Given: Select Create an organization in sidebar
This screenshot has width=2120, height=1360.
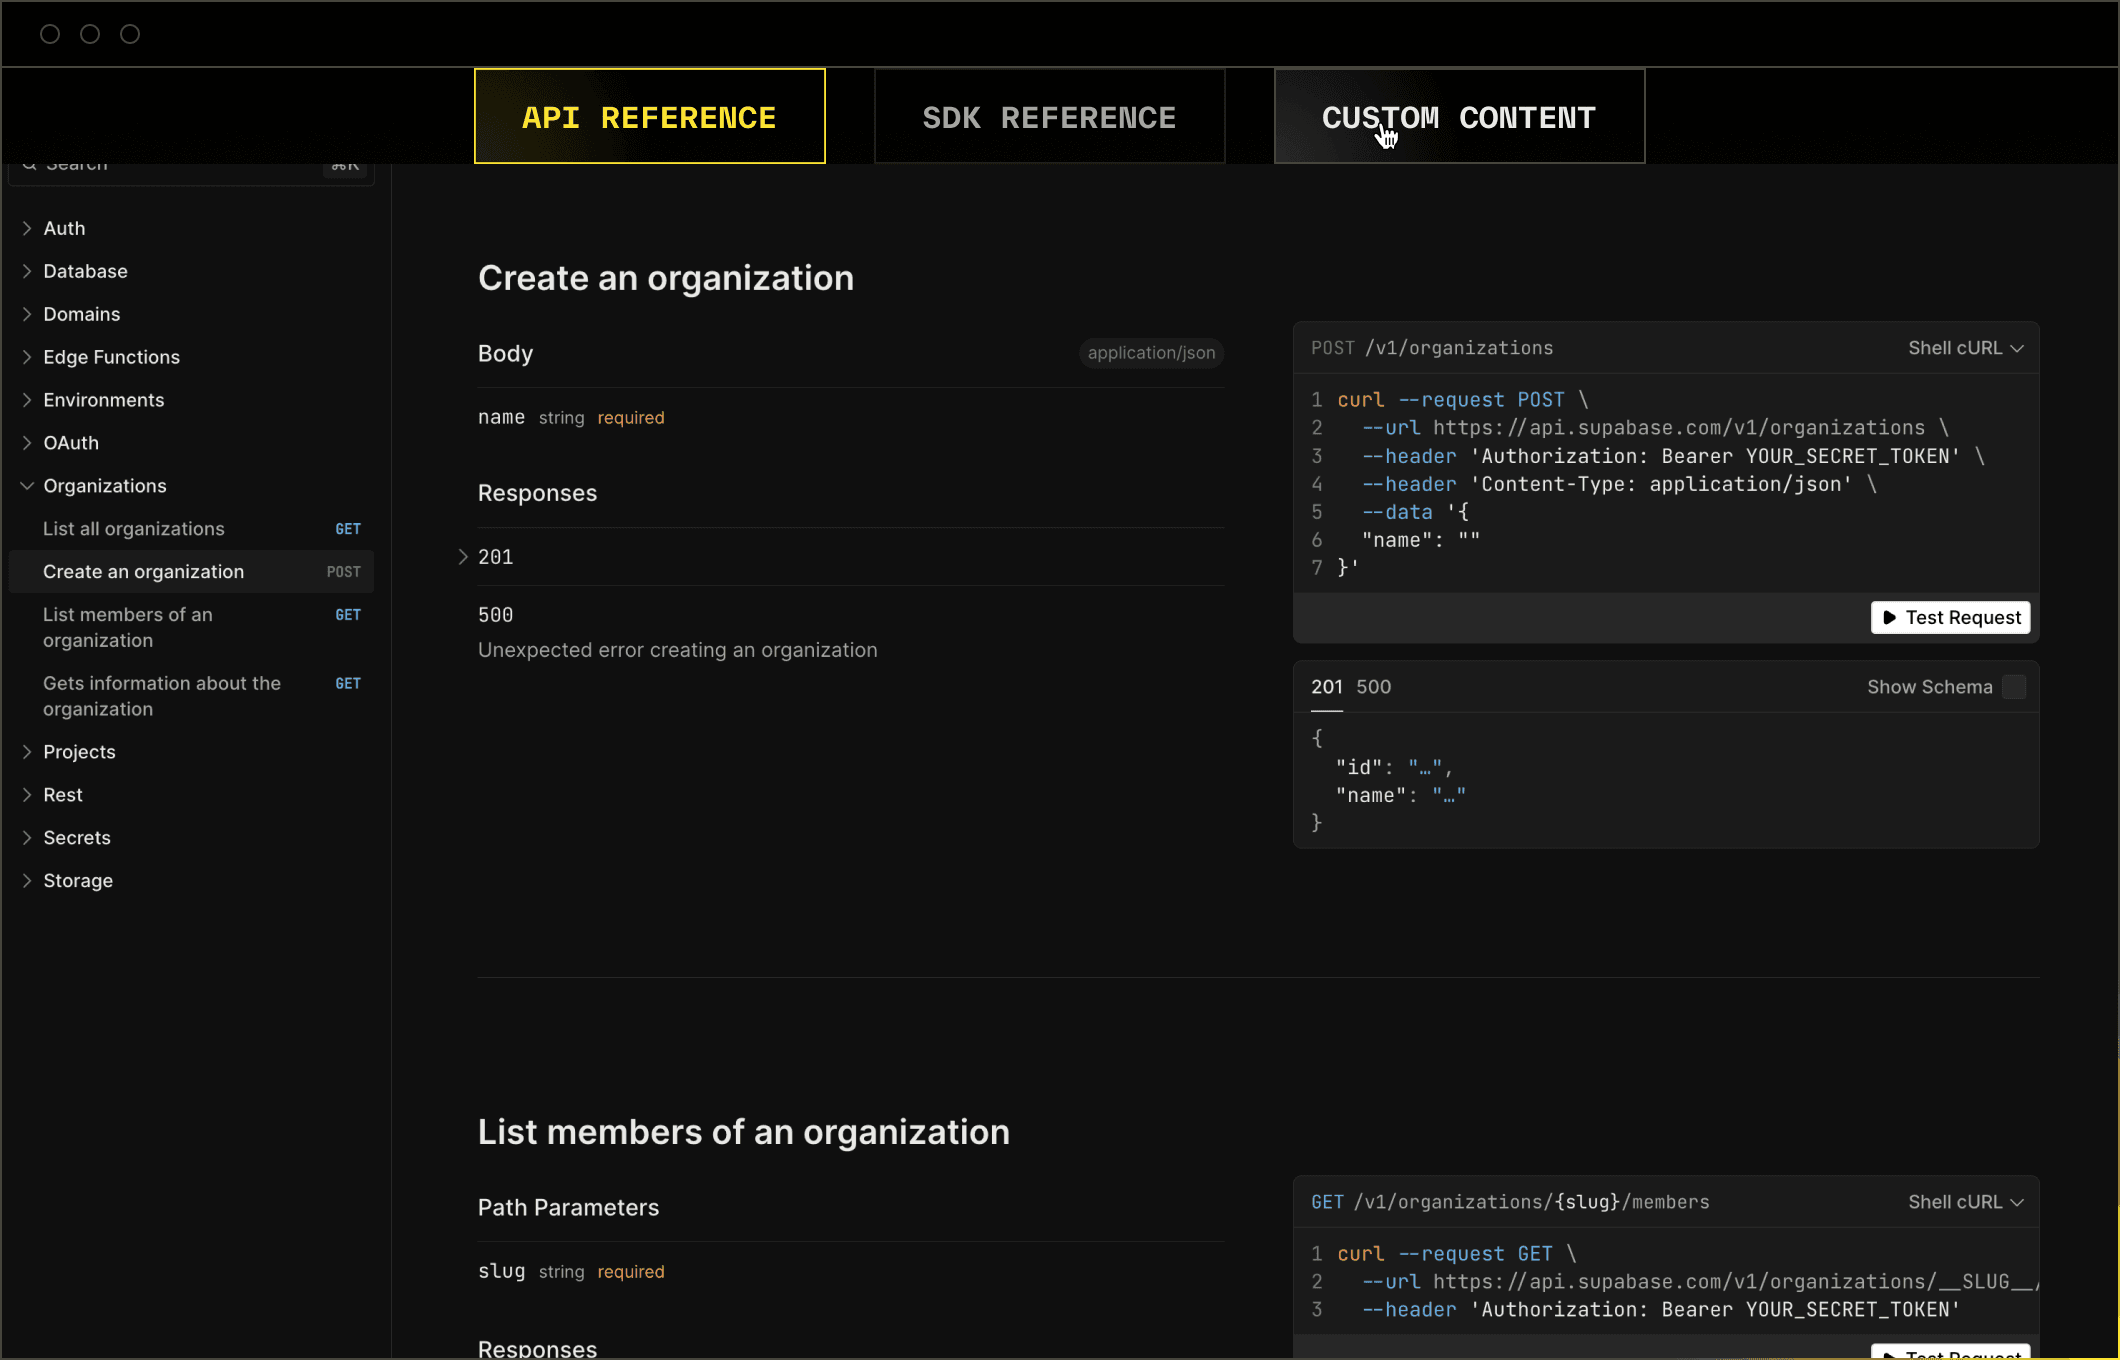Looking at the screenshot, I should 190,572.
